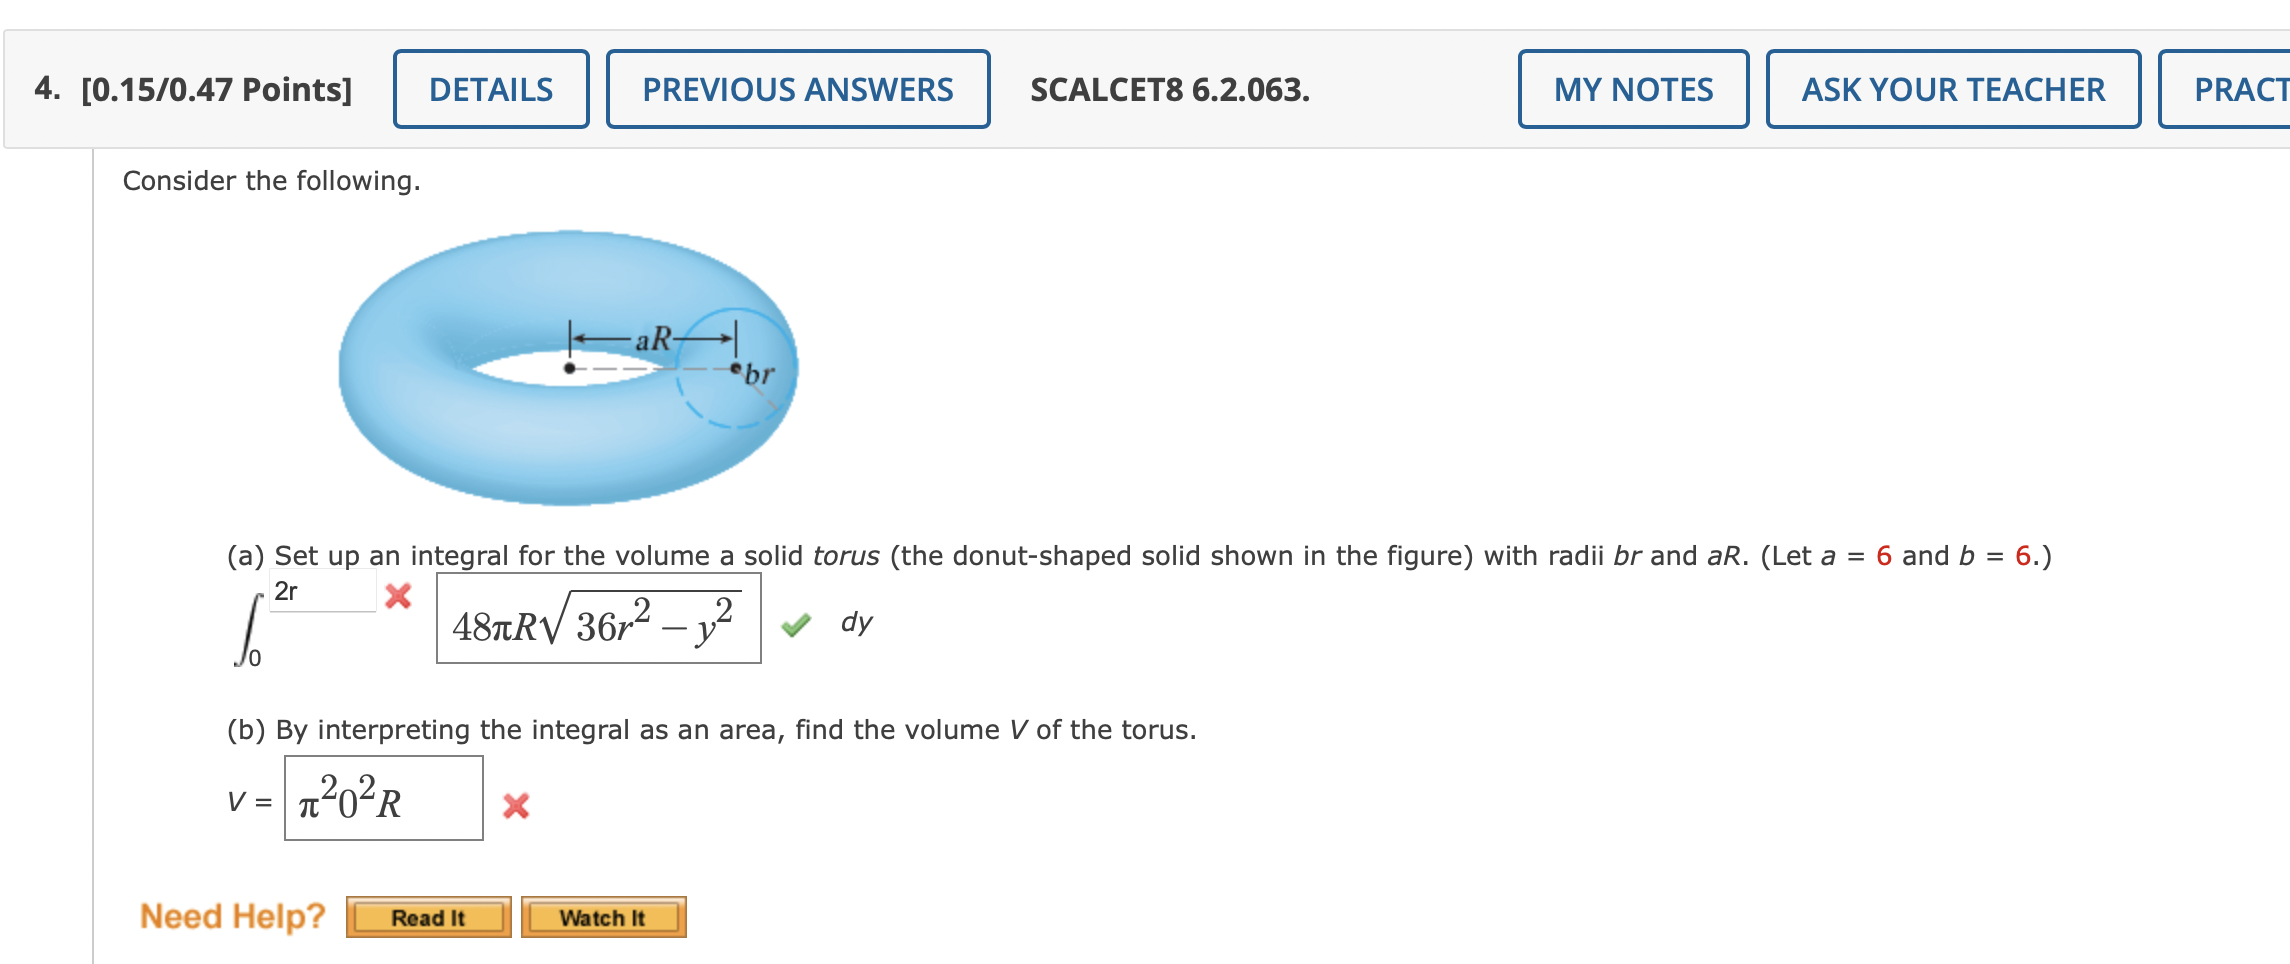Click the Watch It video button

(x=601, y=917)
